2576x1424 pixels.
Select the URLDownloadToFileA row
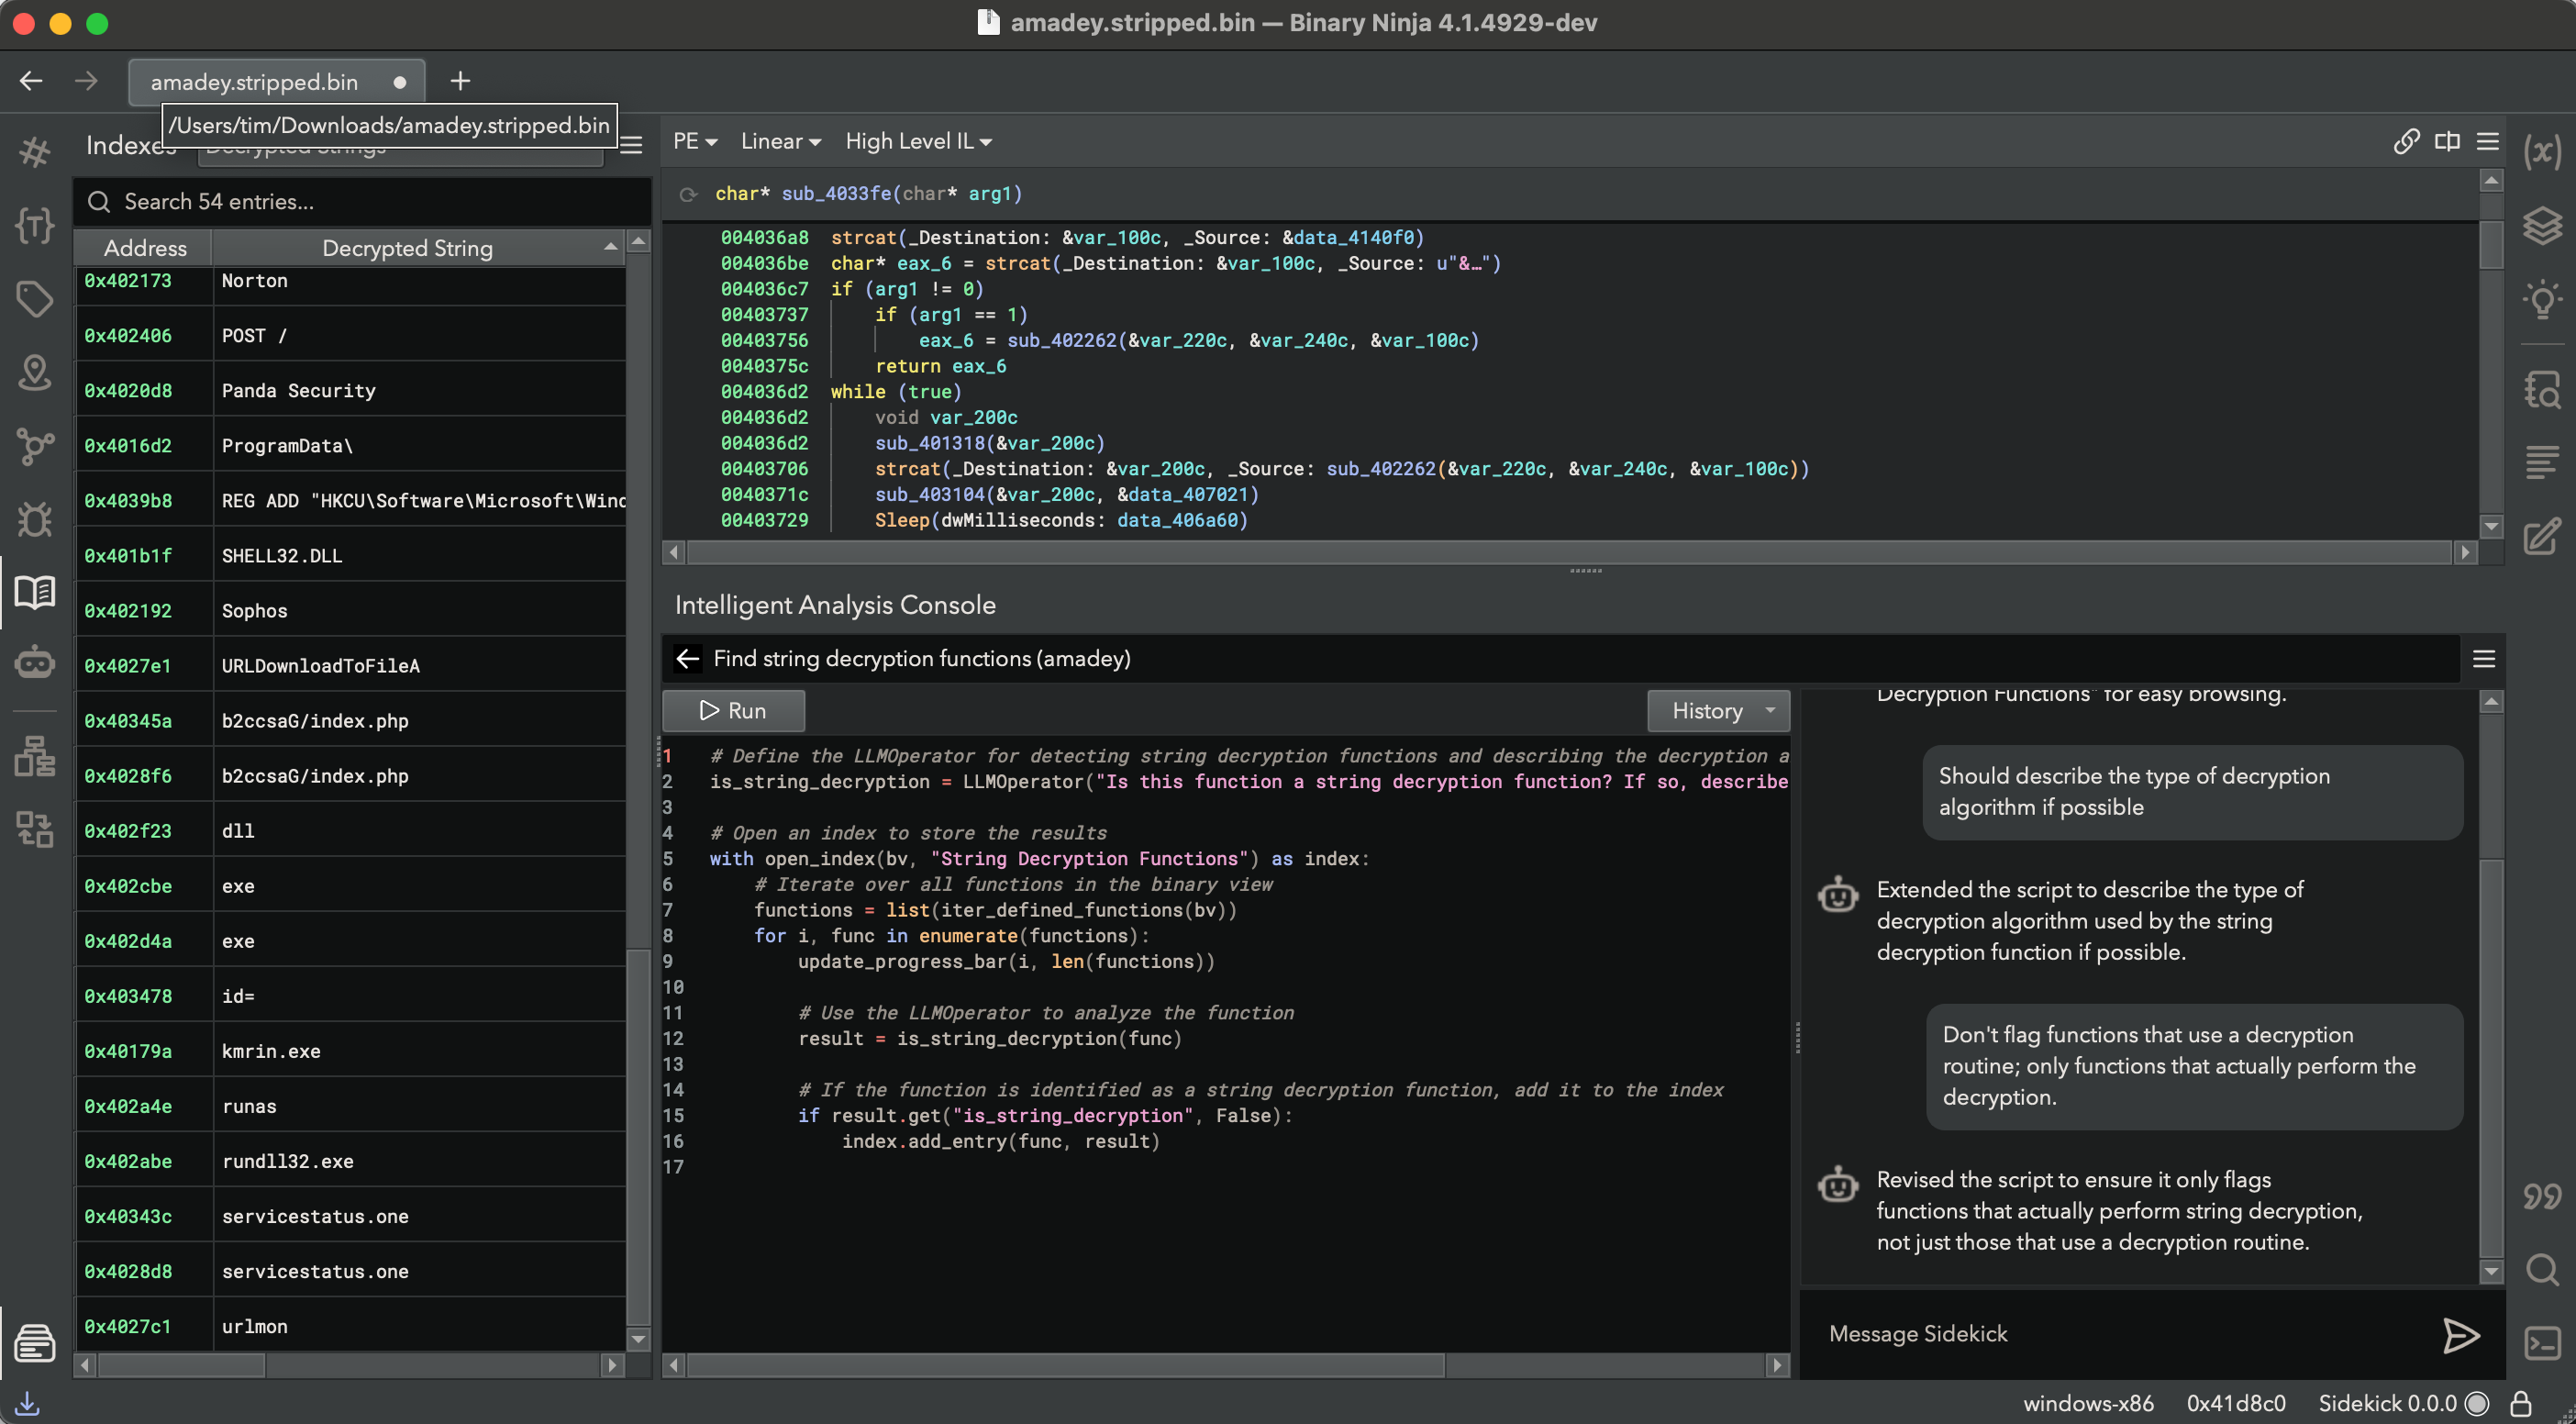(350, 665)
